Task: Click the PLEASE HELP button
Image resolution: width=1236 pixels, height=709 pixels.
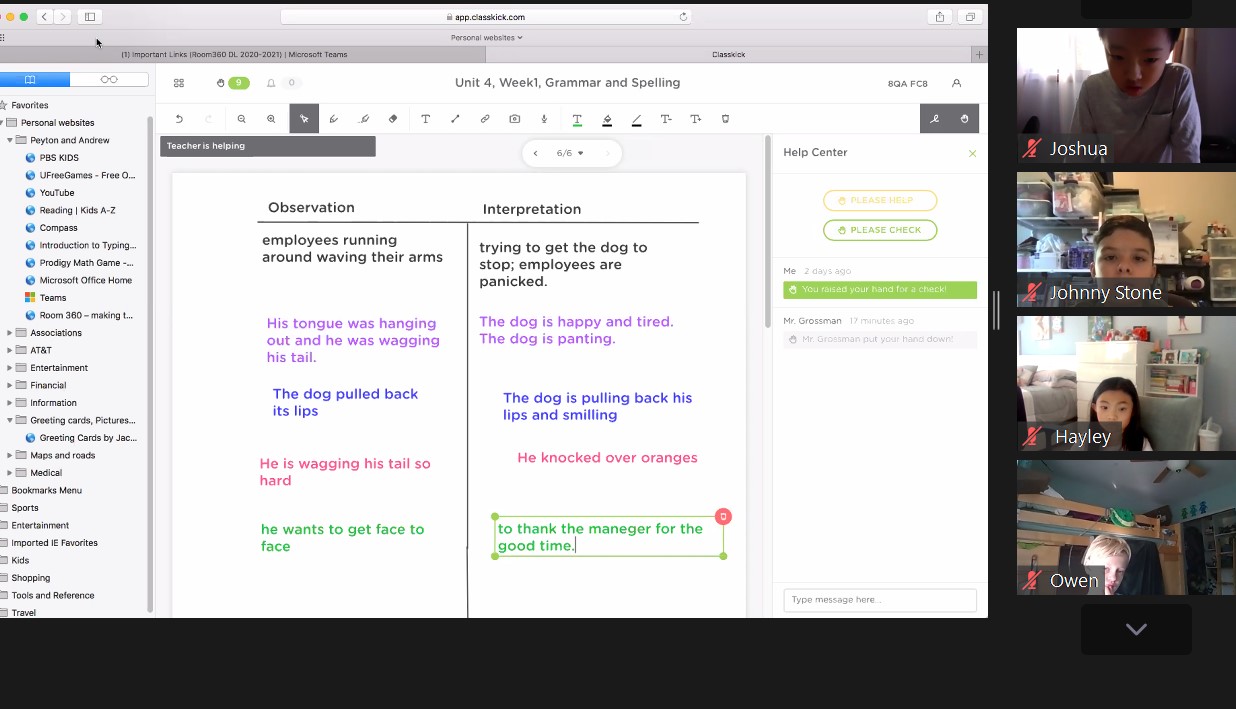Action: tap(880, 200)
